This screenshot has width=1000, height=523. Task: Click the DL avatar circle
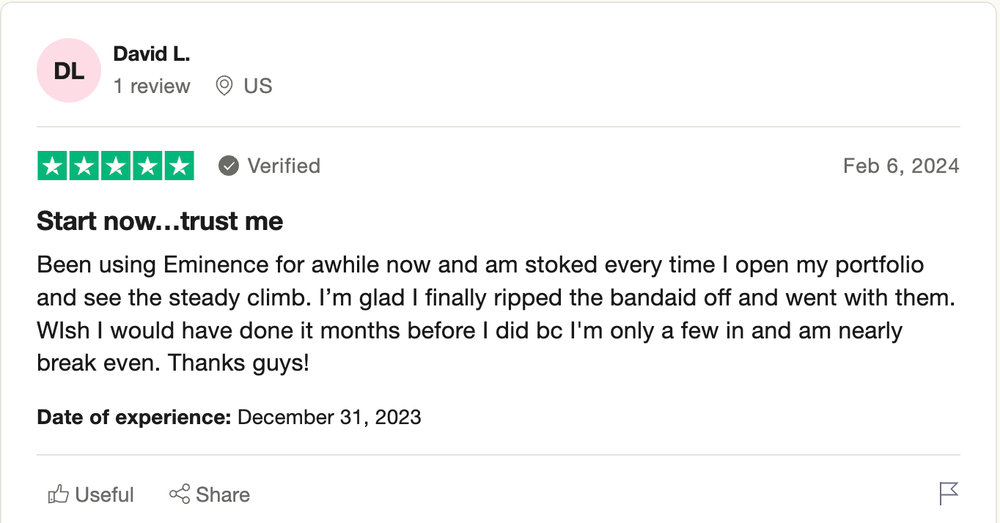(69, 71)
